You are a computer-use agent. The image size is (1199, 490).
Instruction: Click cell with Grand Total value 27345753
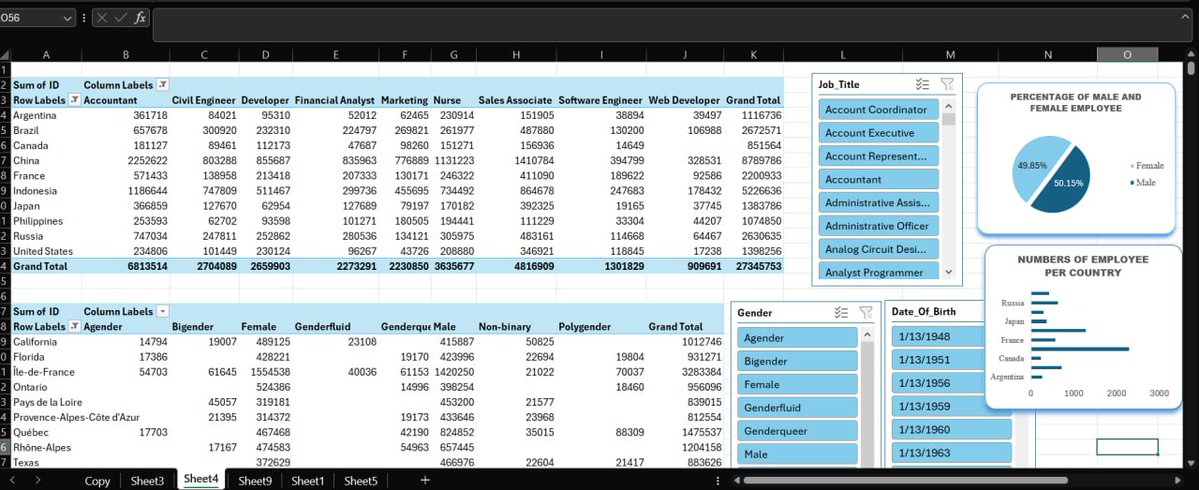pyautogui.click(x=754, y=266)
